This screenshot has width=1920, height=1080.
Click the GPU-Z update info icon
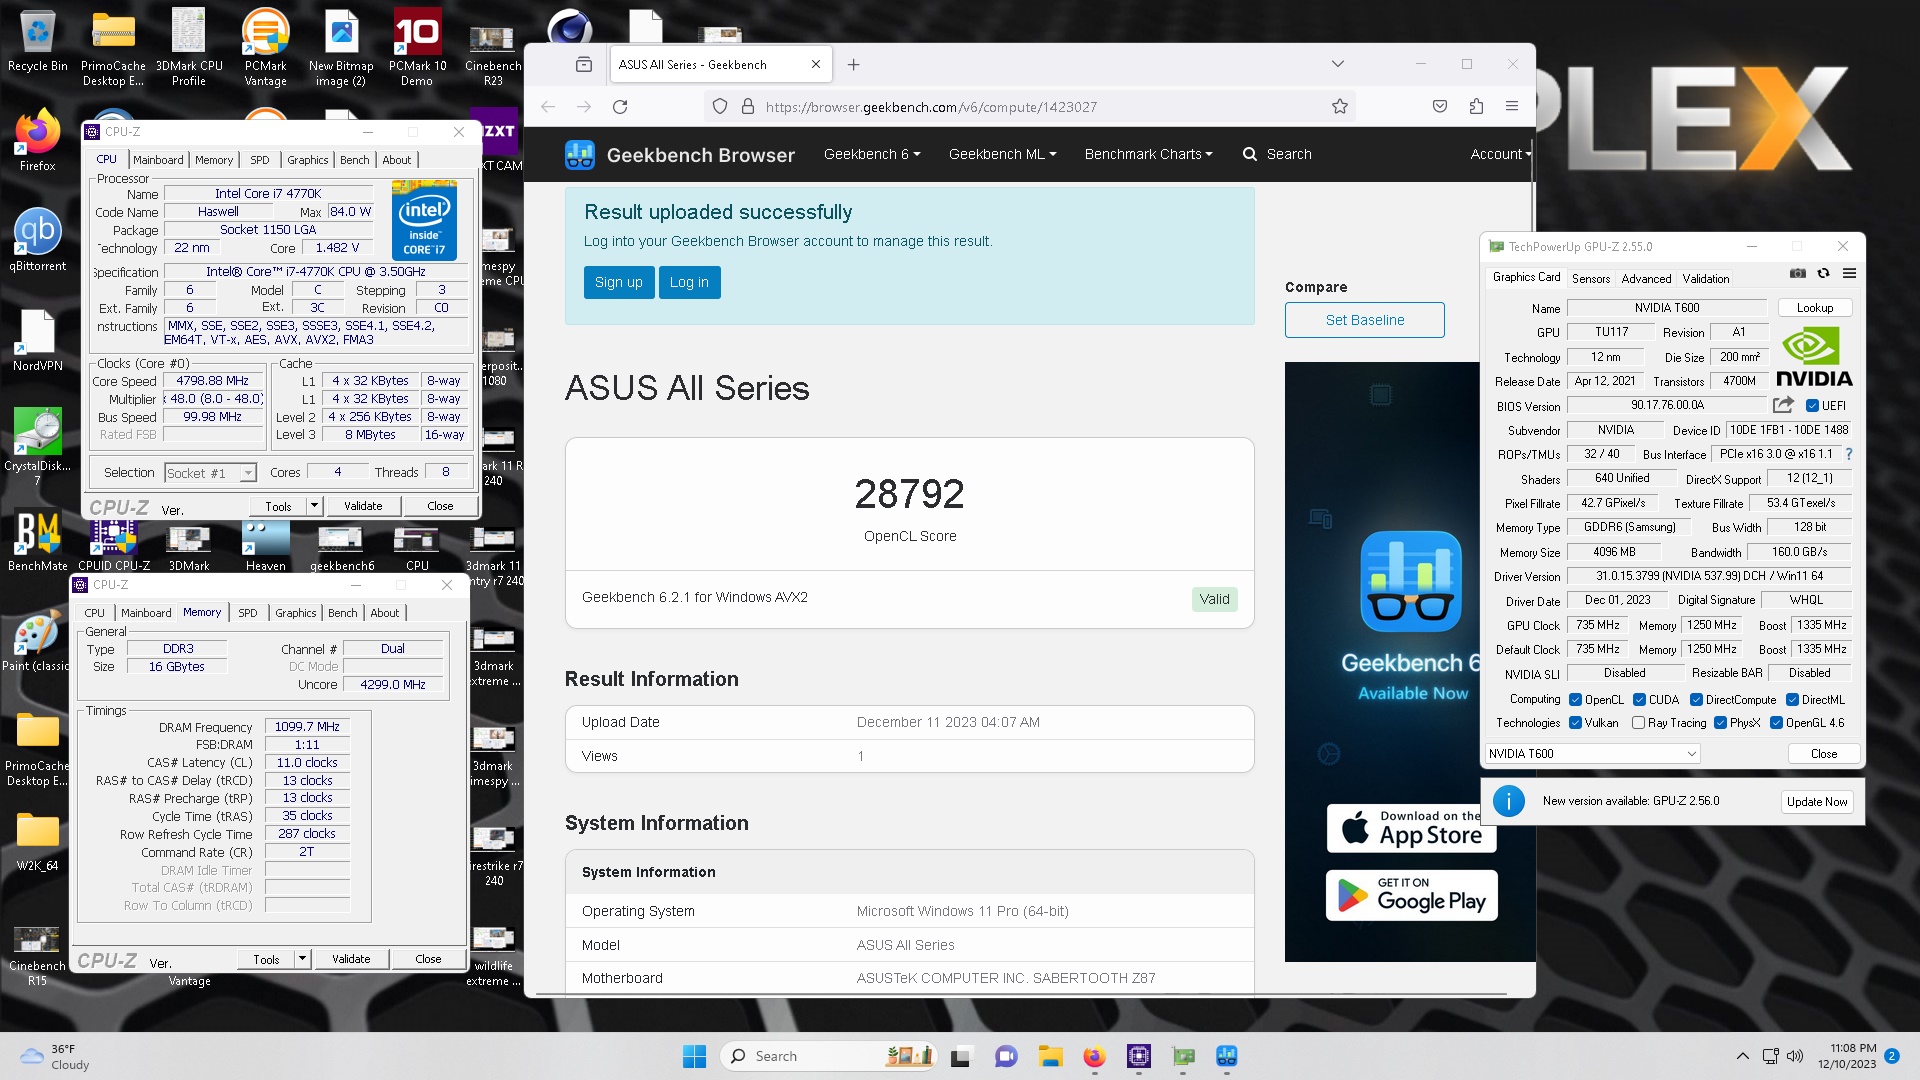click(x=1509, y=801)
